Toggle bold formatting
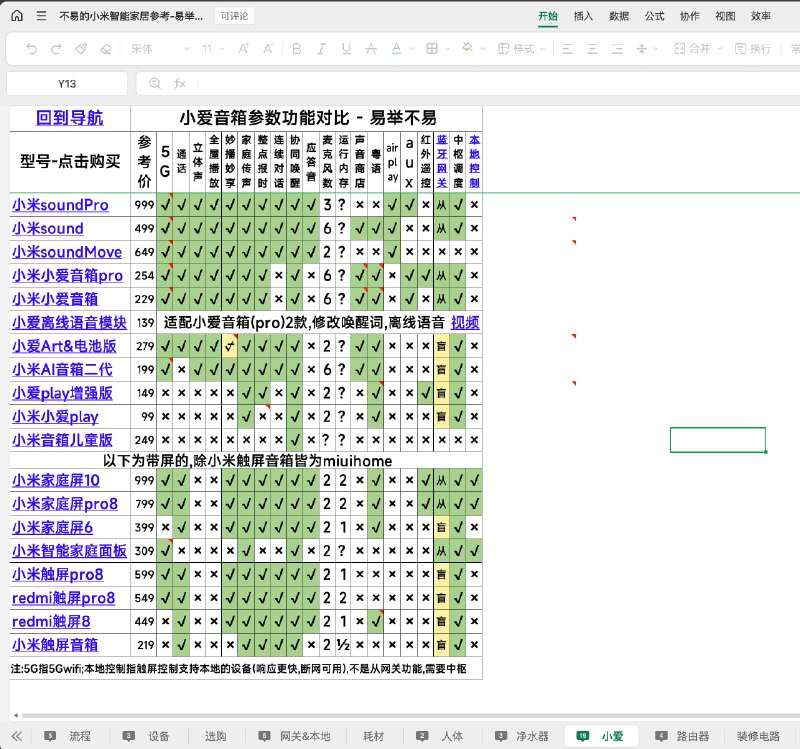Image resolution: width=800 pixels, height=749 pixels. [296, 49]
